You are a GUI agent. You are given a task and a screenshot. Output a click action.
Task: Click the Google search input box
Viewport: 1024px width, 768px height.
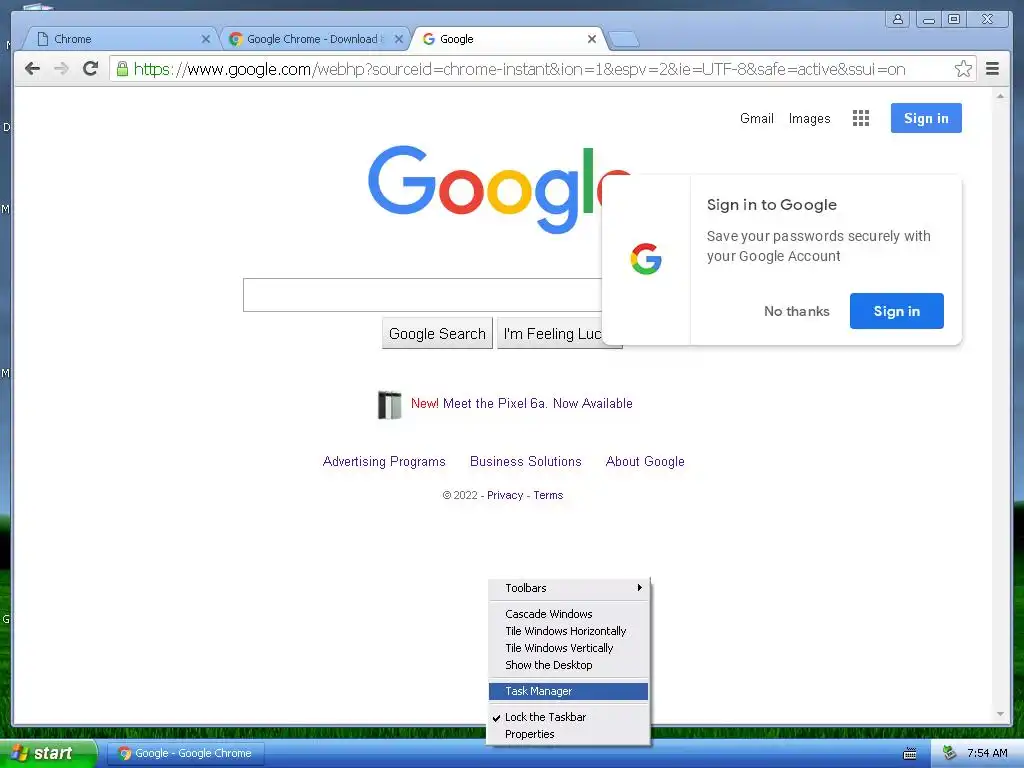point(423,295)
